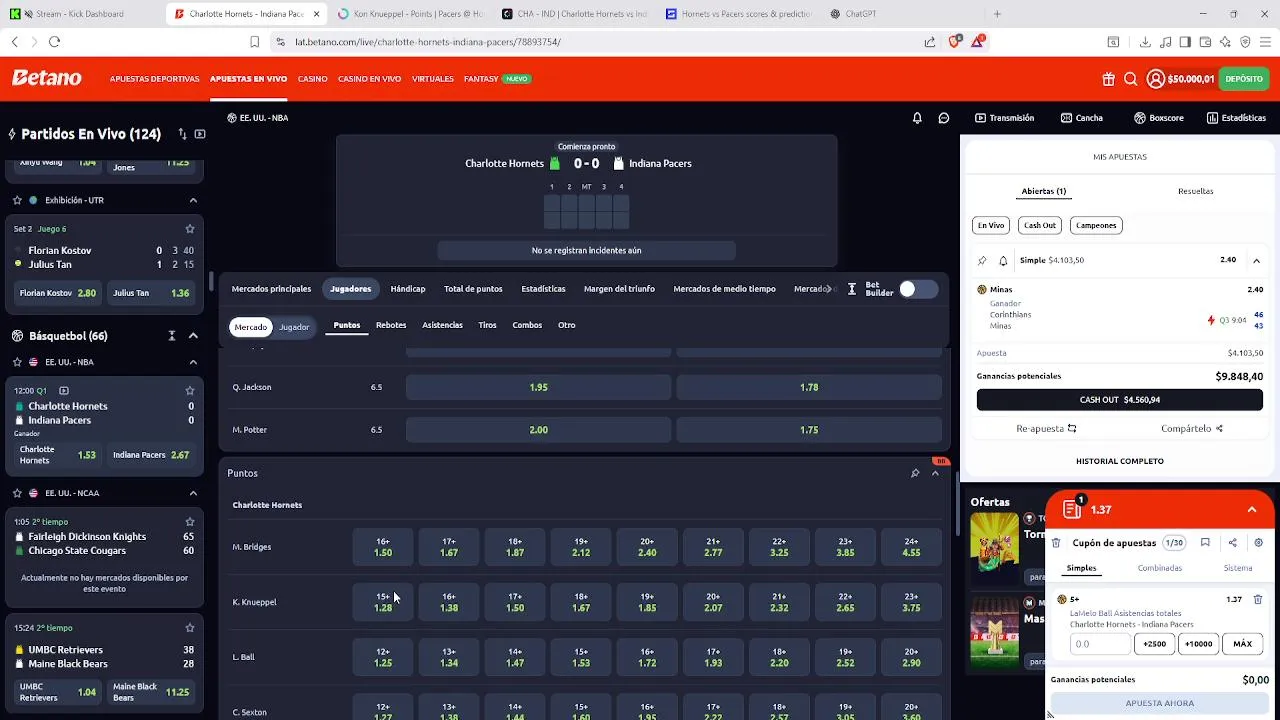The height and width of the screenshot is (720, 1280).
Task: Toggle the En Vivo filter chip
Action: [x=991, y=225]
